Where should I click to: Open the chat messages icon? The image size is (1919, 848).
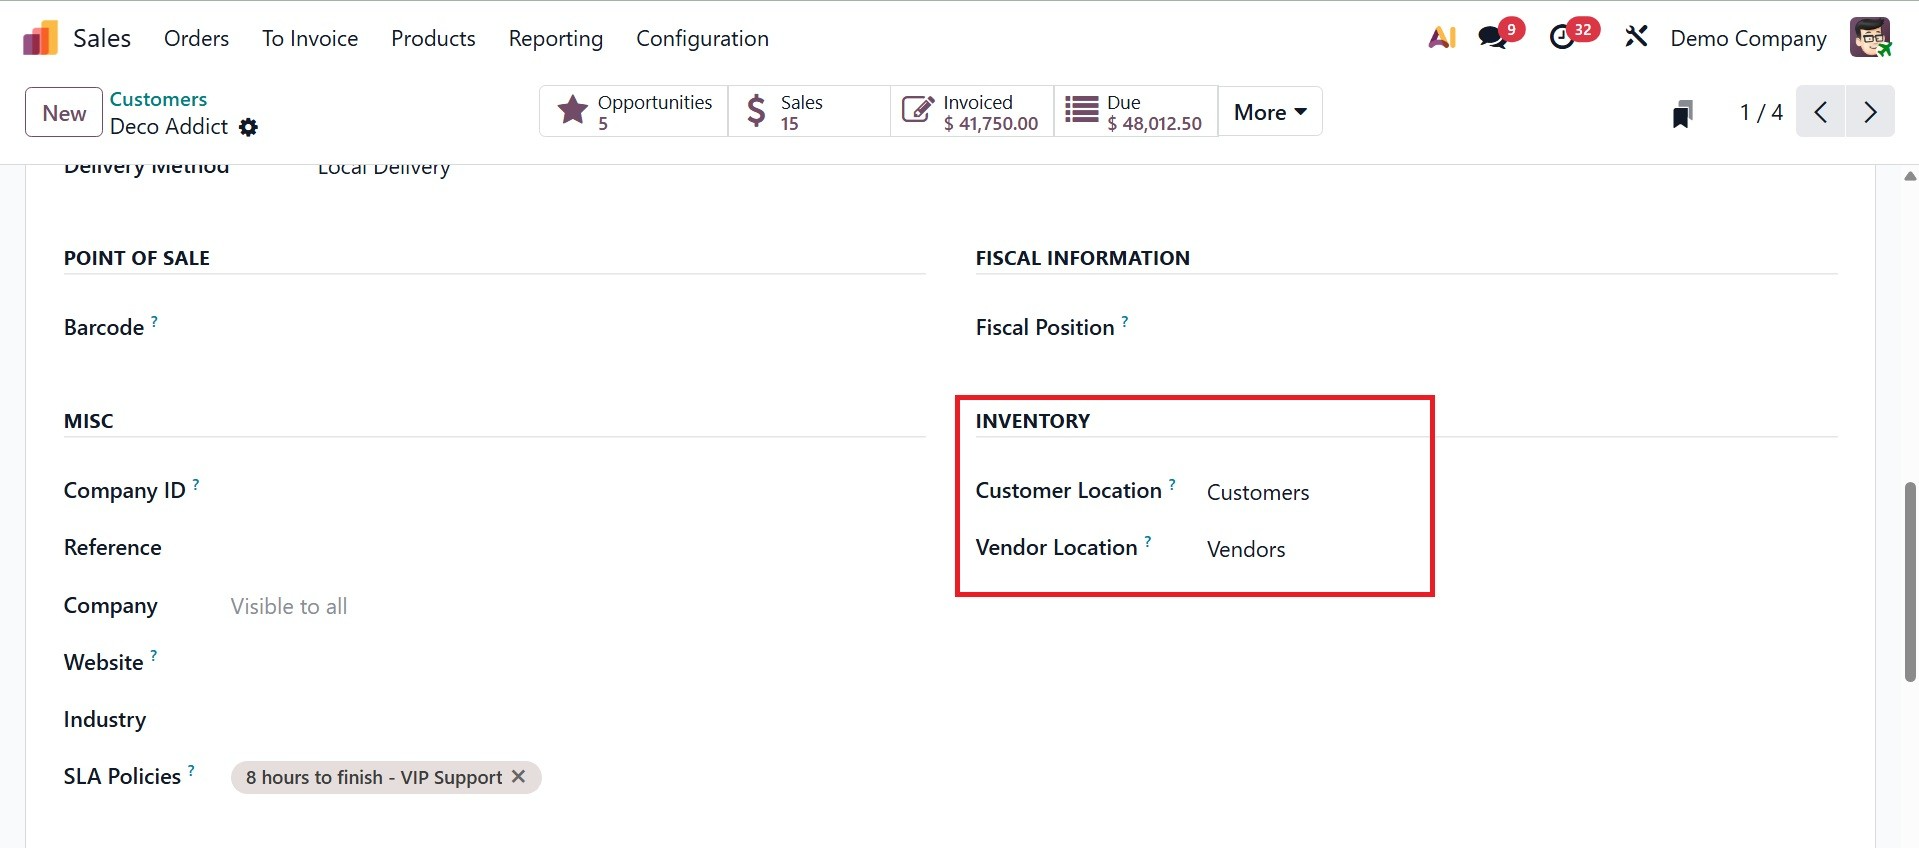tap(1493, 38)
